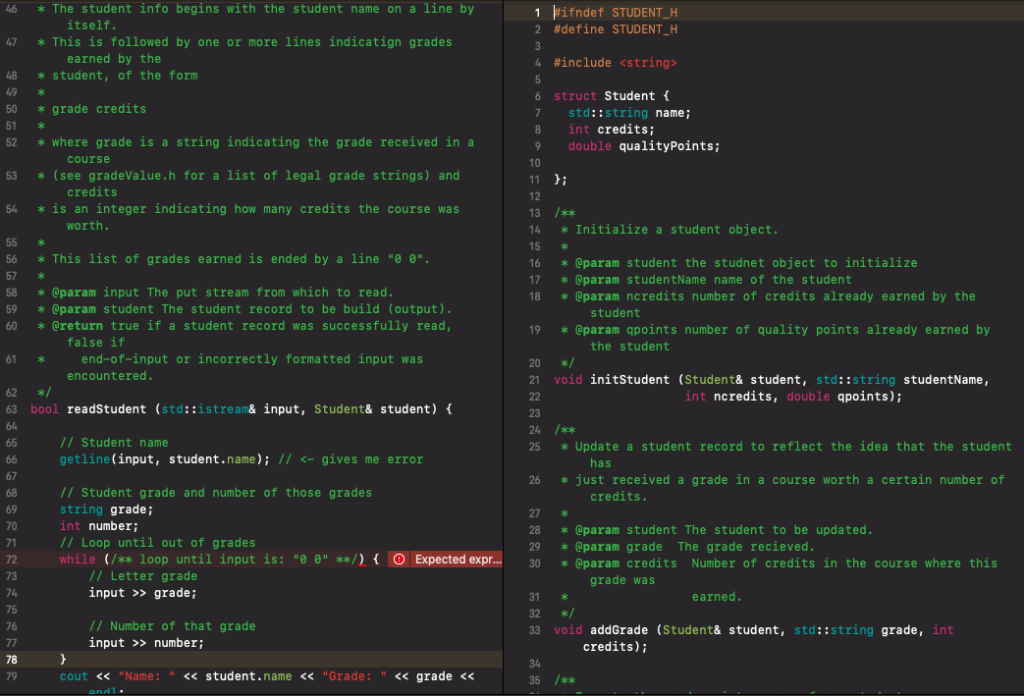Click the "Expected expr..." error banner
Image resolution: width=1024 pixels, height=696 pixels.
coord(450,559)
